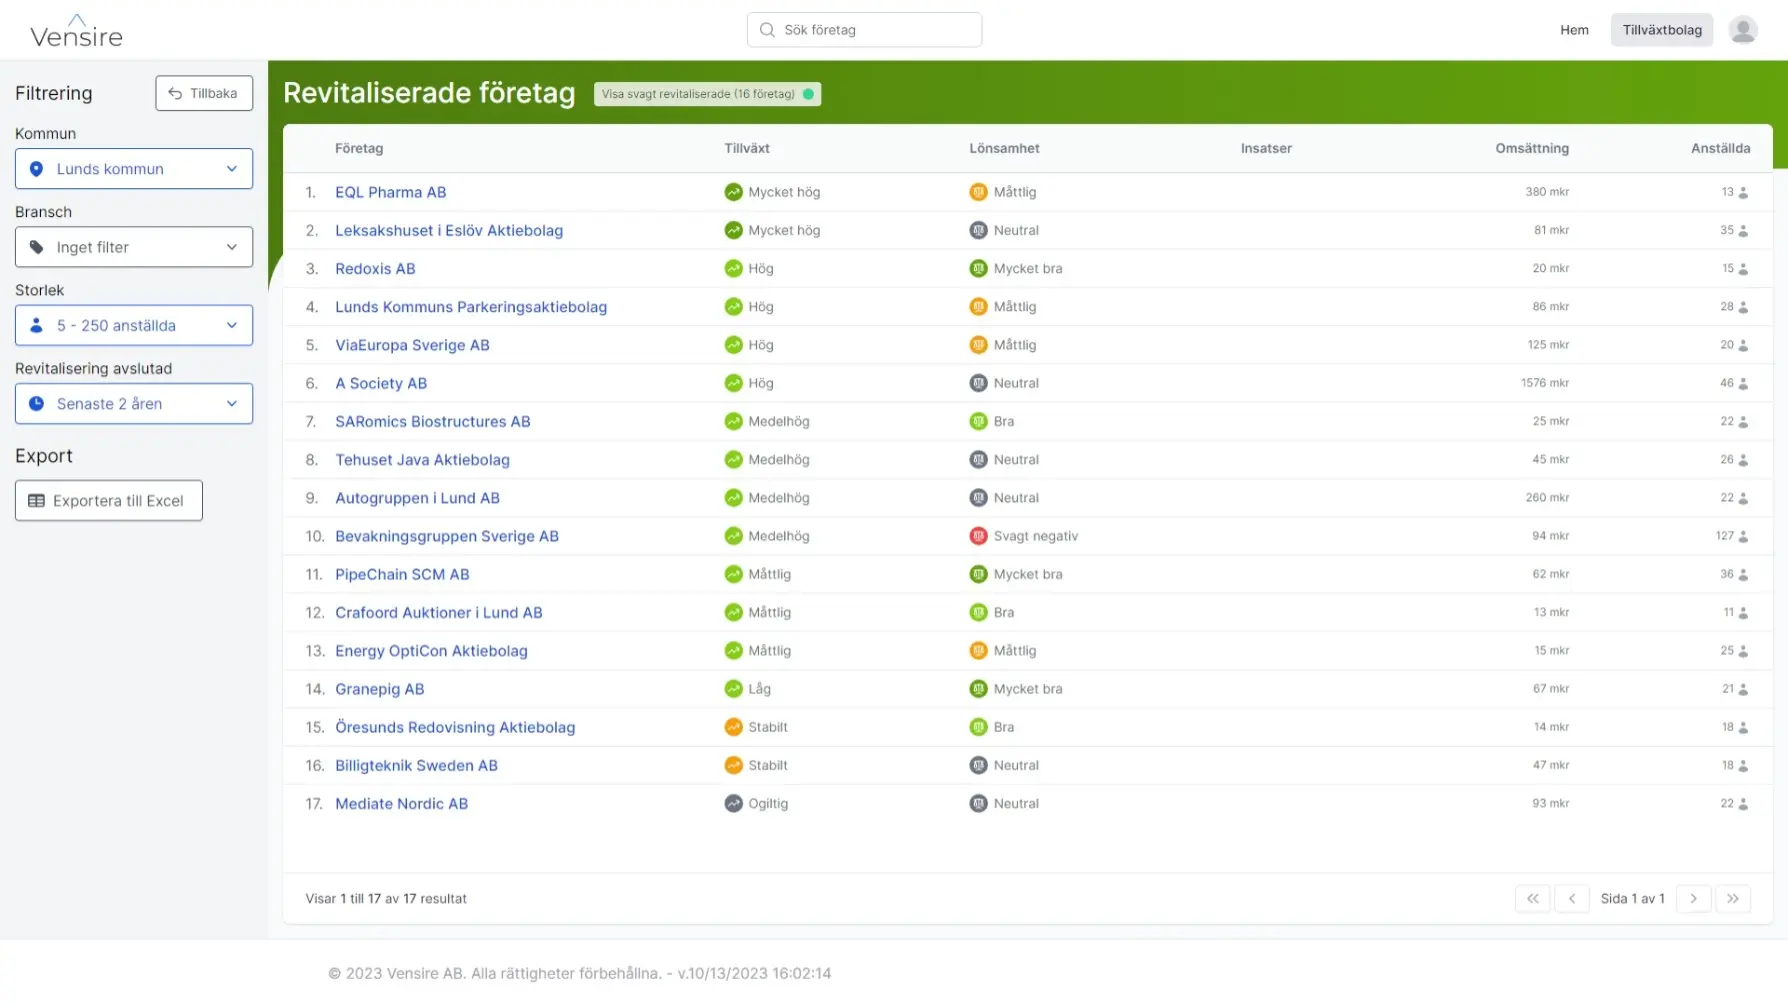This screenshot has height=1004, width=1788.
Task: Click the Hög growth icon for Redoxis AB
Action: (x=733, y=269)
